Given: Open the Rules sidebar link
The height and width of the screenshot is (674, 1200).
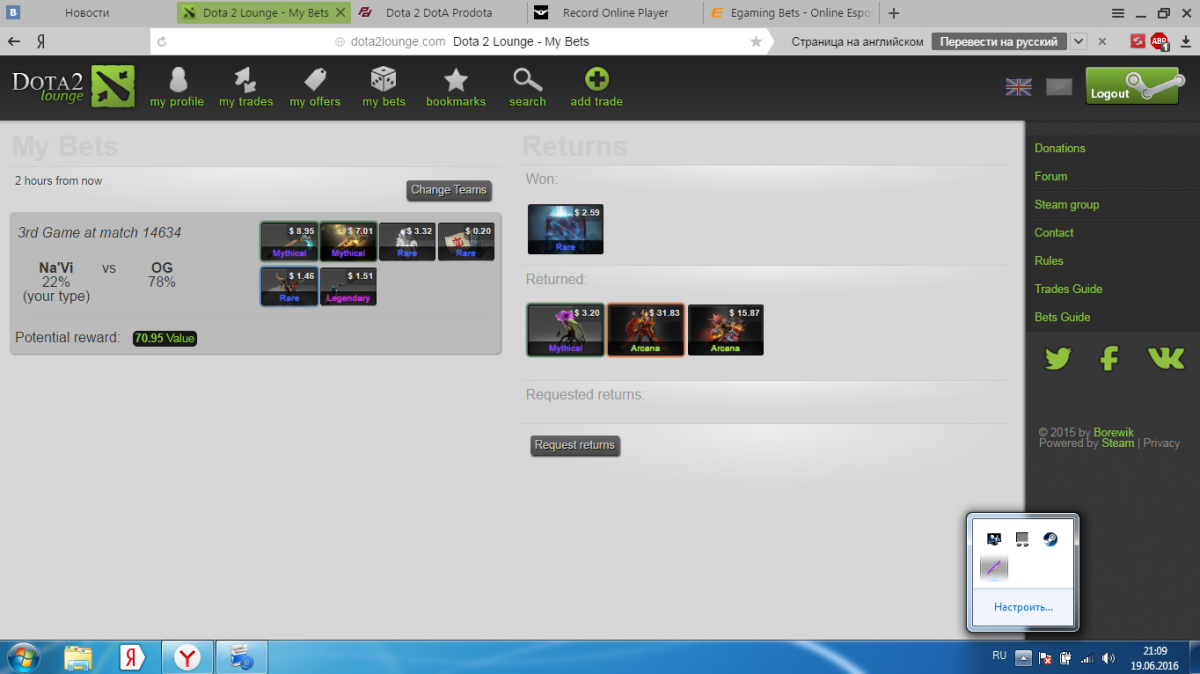Looking at the screenshot, I should click(1049, 260).
